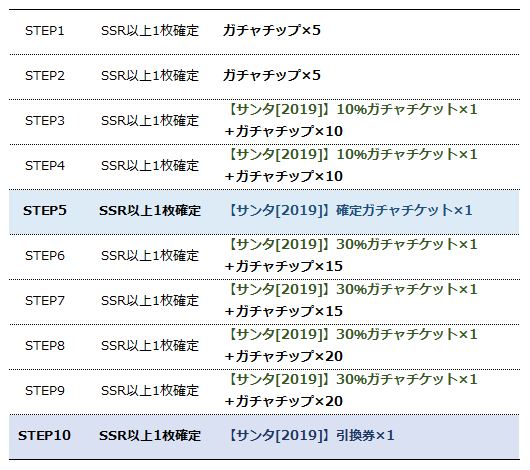
Task: Open STEP5 確定ガチャチケット×1 reward
Action: [x=350, y=210]
